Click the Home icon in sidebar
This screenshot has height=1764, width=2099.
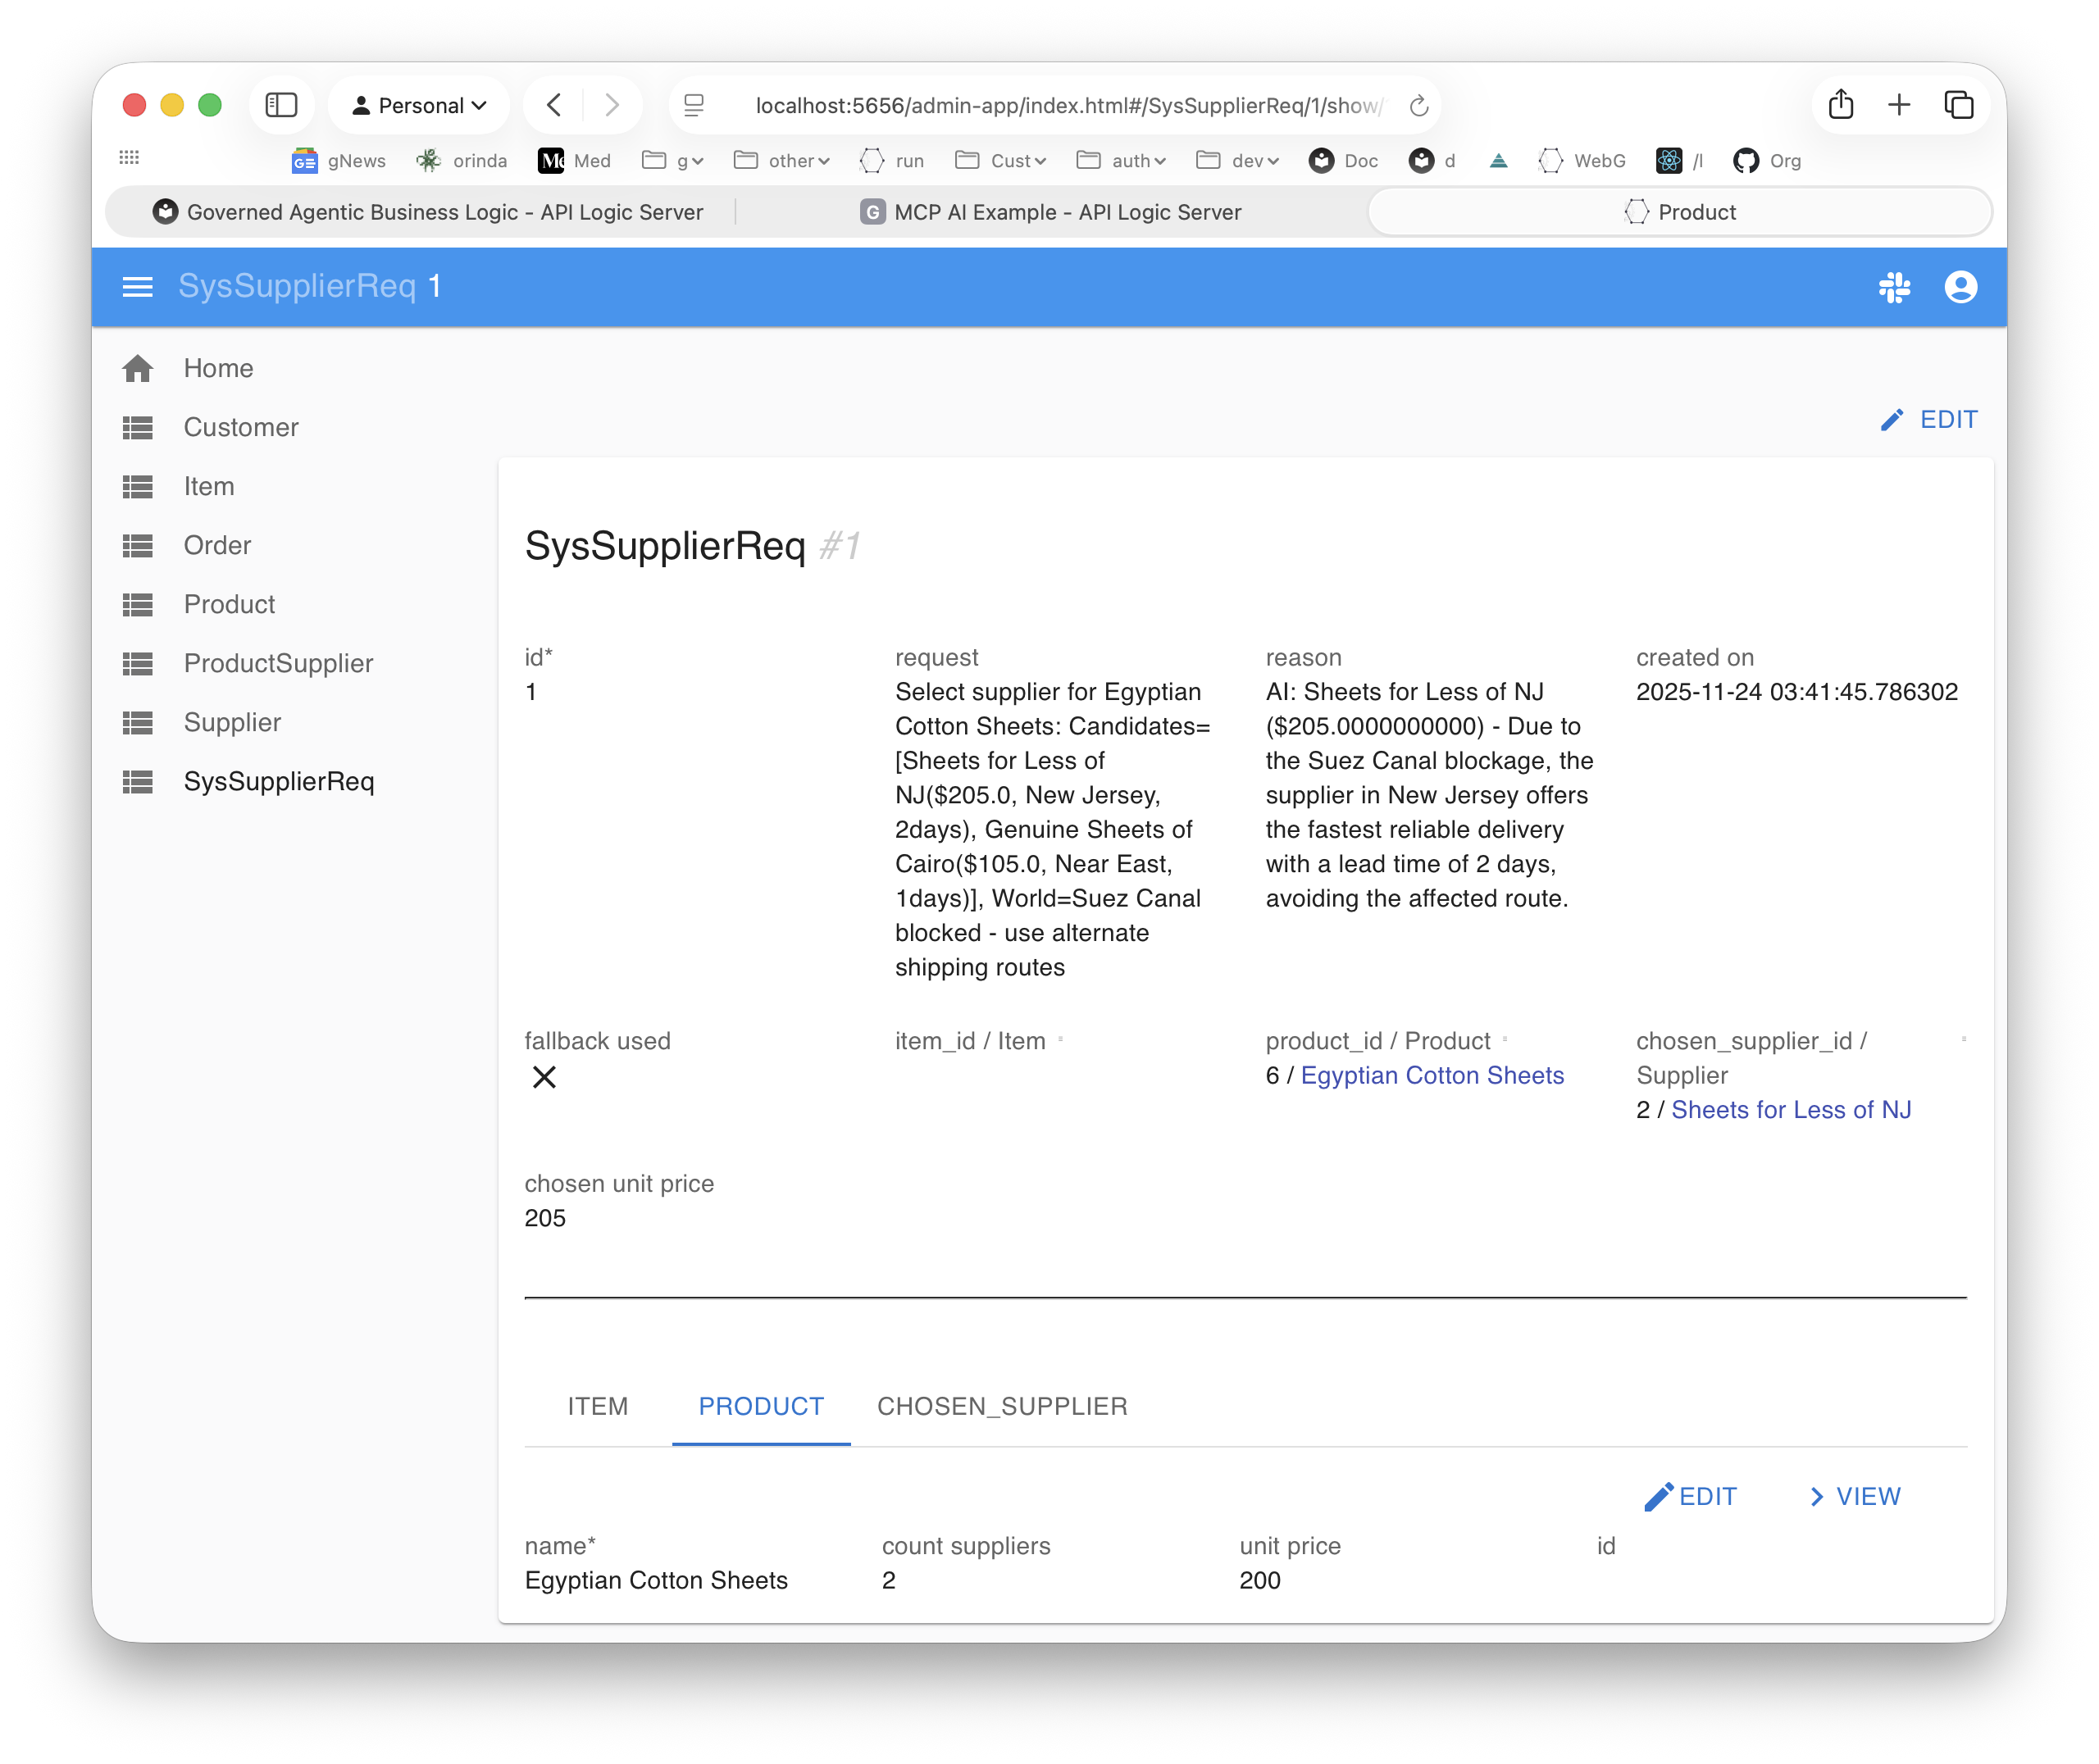[x=138, y=368]
